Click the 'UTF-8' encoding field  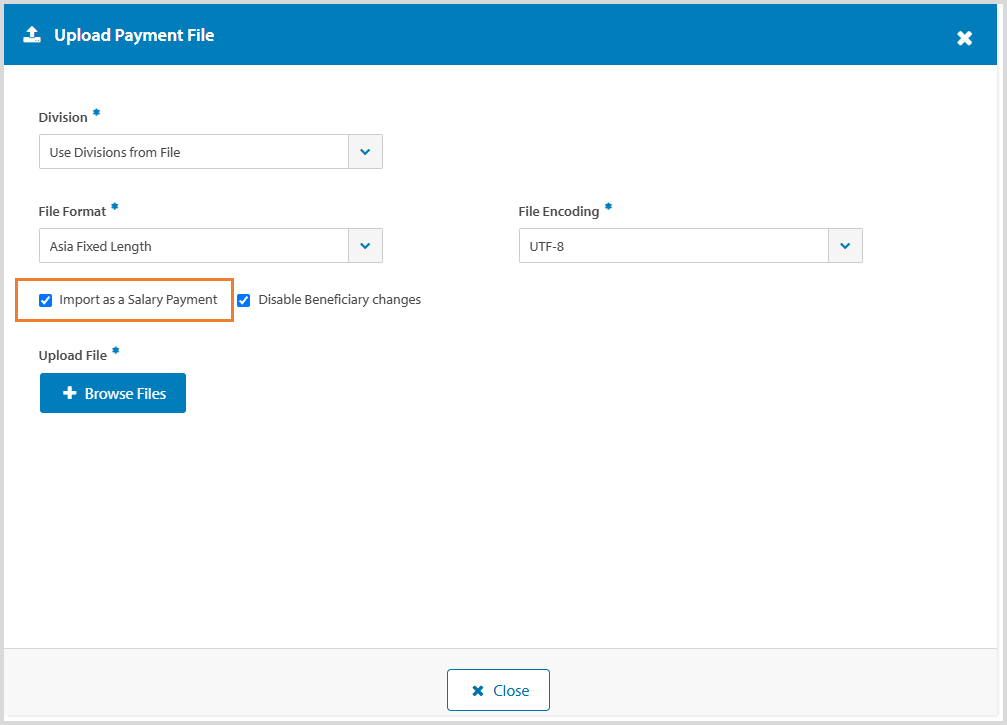(673, 246)
